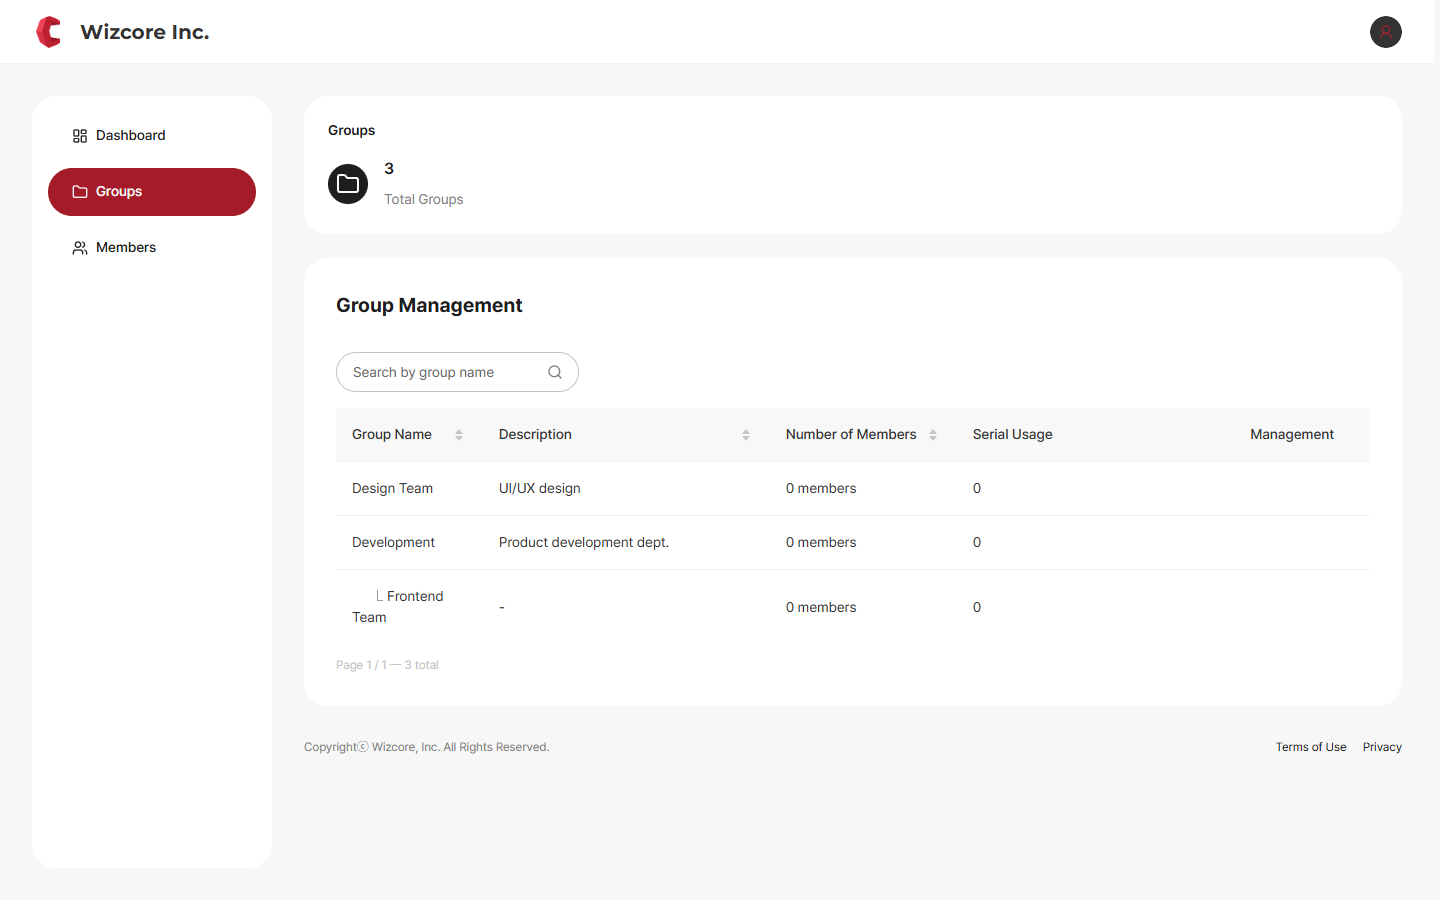Screen dimensions: 1440x900
Task: Click the copyright notice text
Action: [x=427, y=747]
